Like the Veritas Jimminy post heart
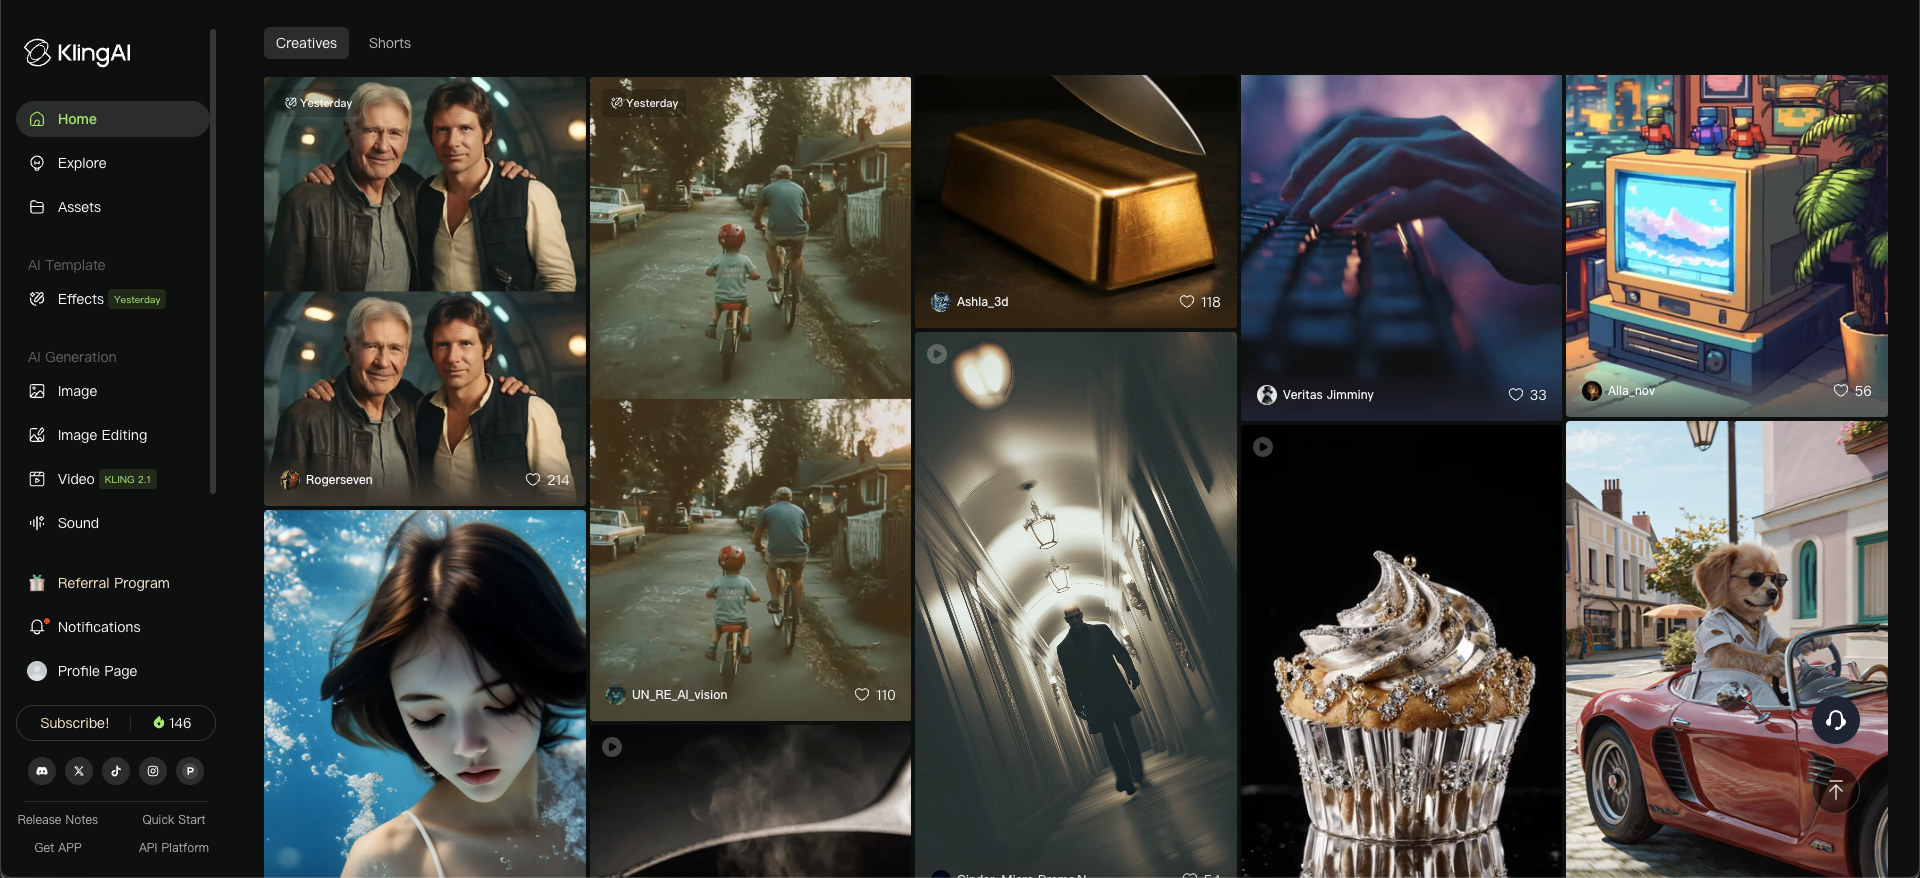 [1516, 395]
